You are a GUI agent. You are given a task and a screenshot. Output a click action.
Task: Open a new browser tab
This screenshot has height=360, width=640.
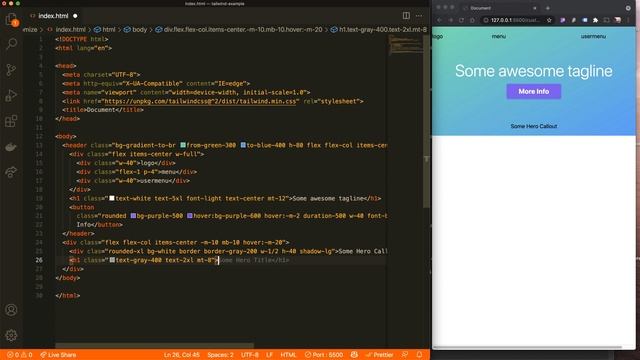pyautogui.click(x=548, y=8)
